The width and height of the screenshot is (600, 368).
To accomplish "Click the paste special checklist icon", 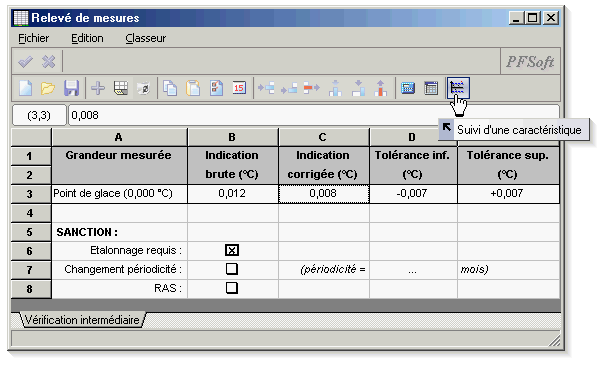I will tap(216, 88).
